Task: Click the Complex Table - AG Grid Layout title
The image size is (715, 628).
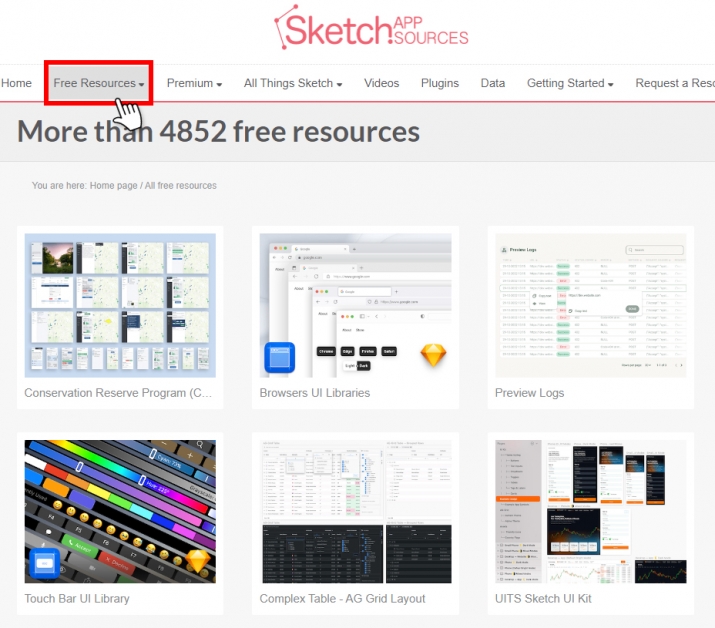Action: coord(342,598)
